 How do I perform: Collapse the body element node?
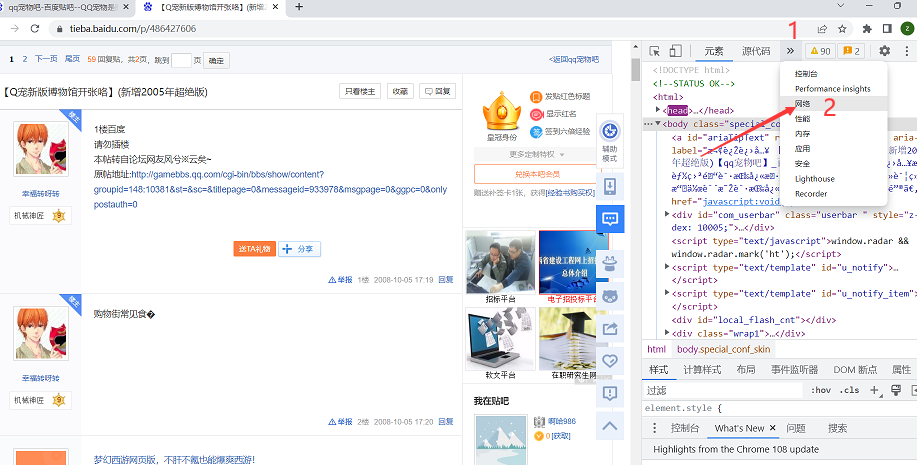[x=658, y=124]
